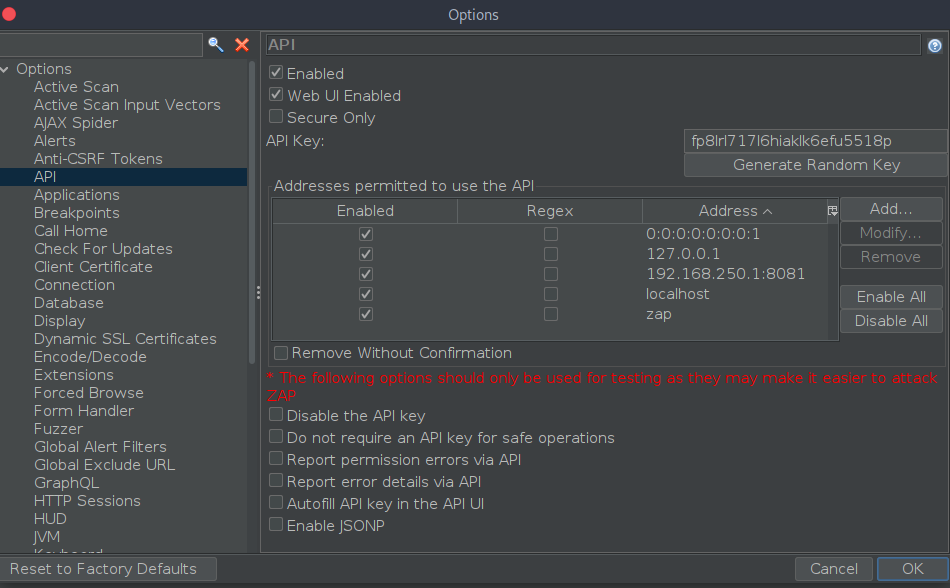Viewport: 950px width, 588px height.
Task: Open the help icon next to the API header
Action: (934, 45)
